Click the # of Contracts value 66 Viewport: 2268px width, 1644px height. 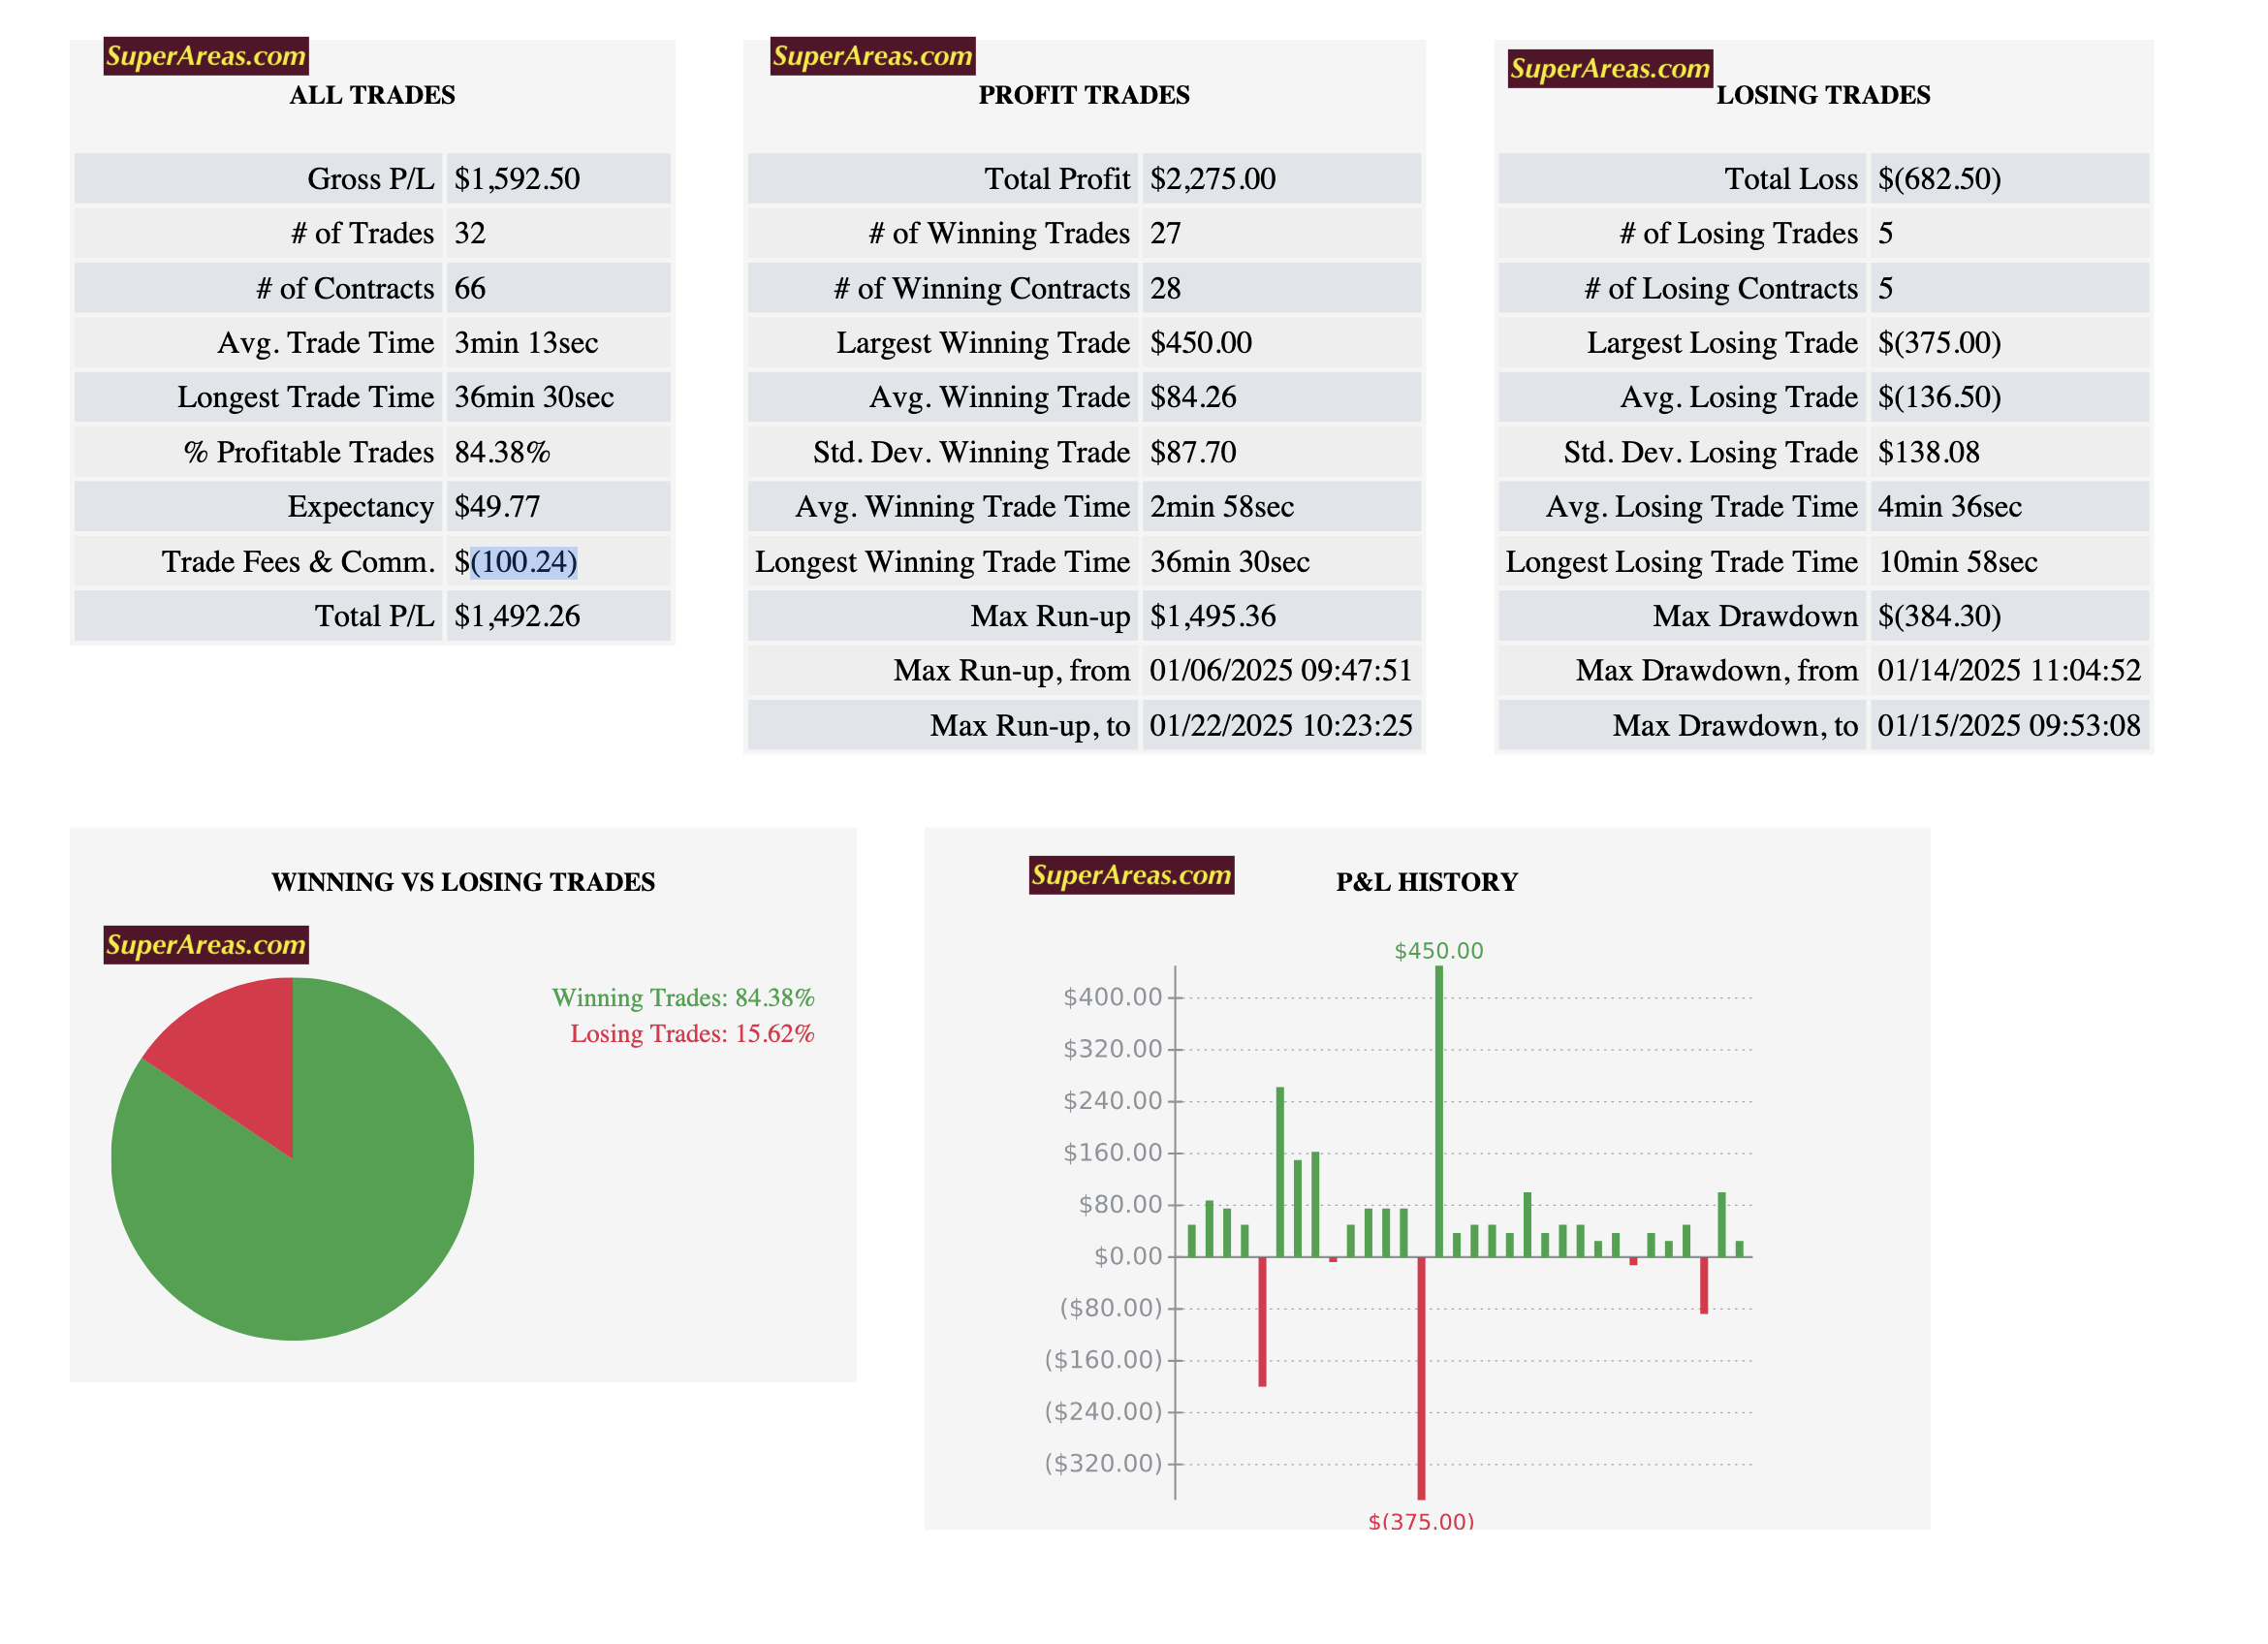[470, 288]
